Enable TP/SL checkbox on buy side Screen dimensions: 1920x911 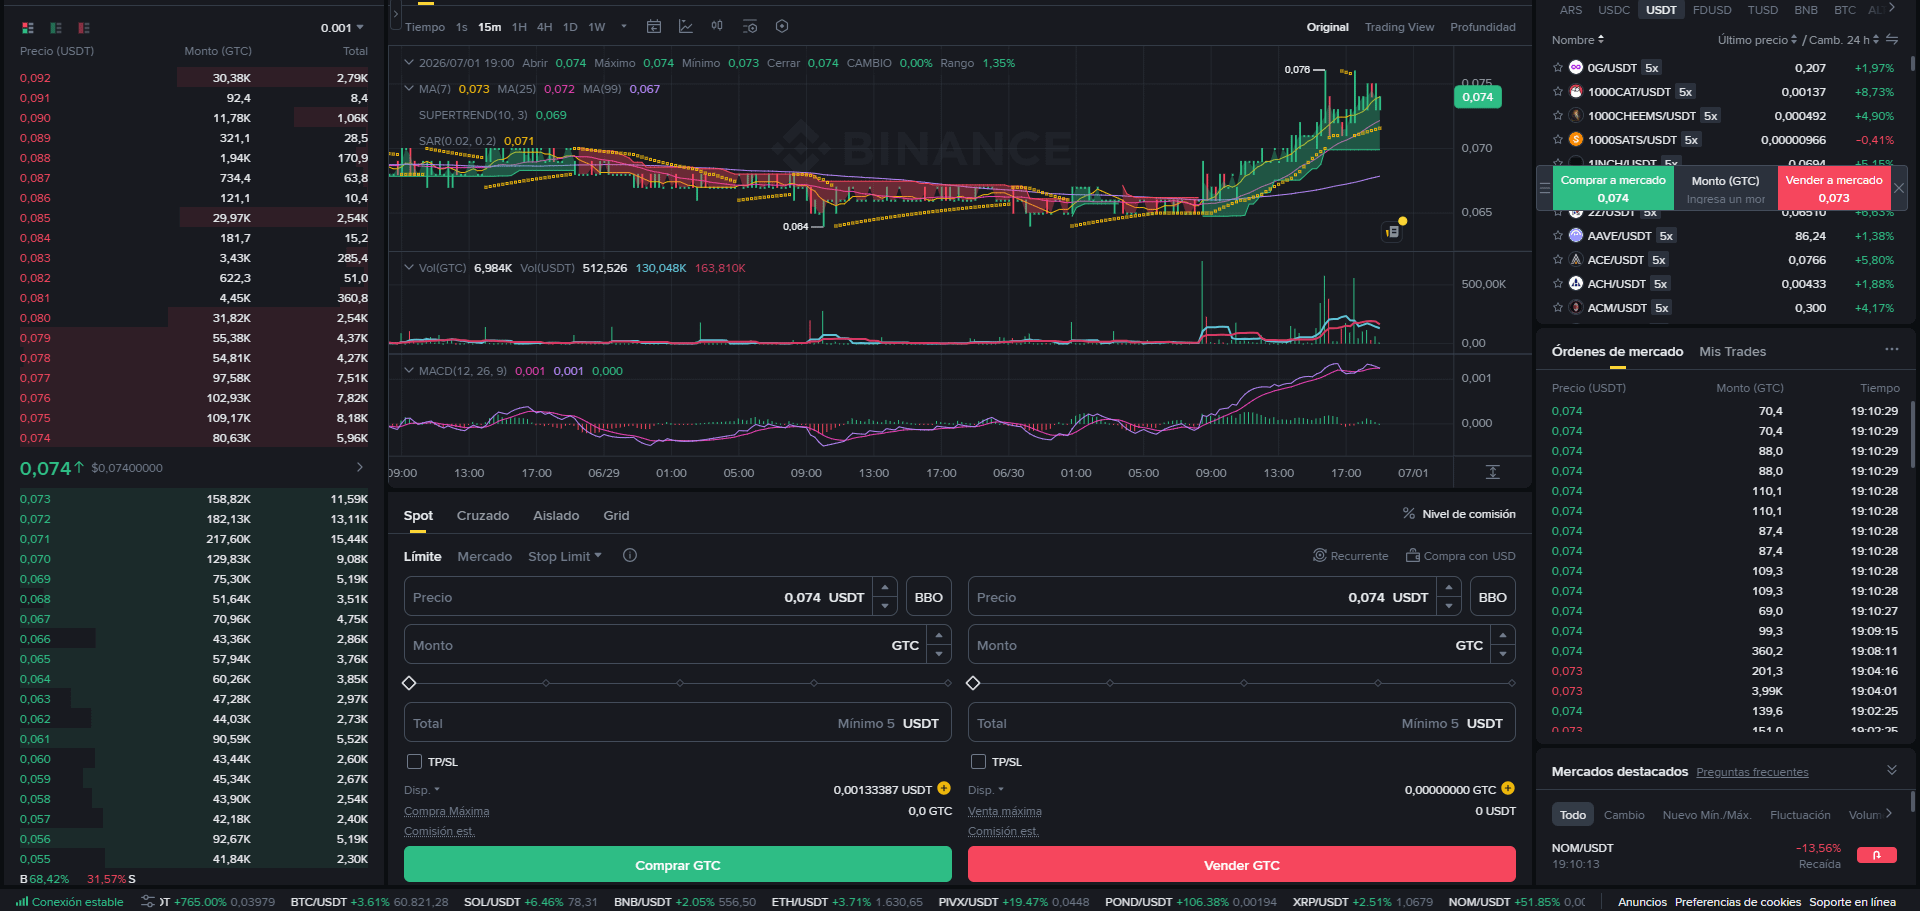pyautogui.click(x=414, y=762)
